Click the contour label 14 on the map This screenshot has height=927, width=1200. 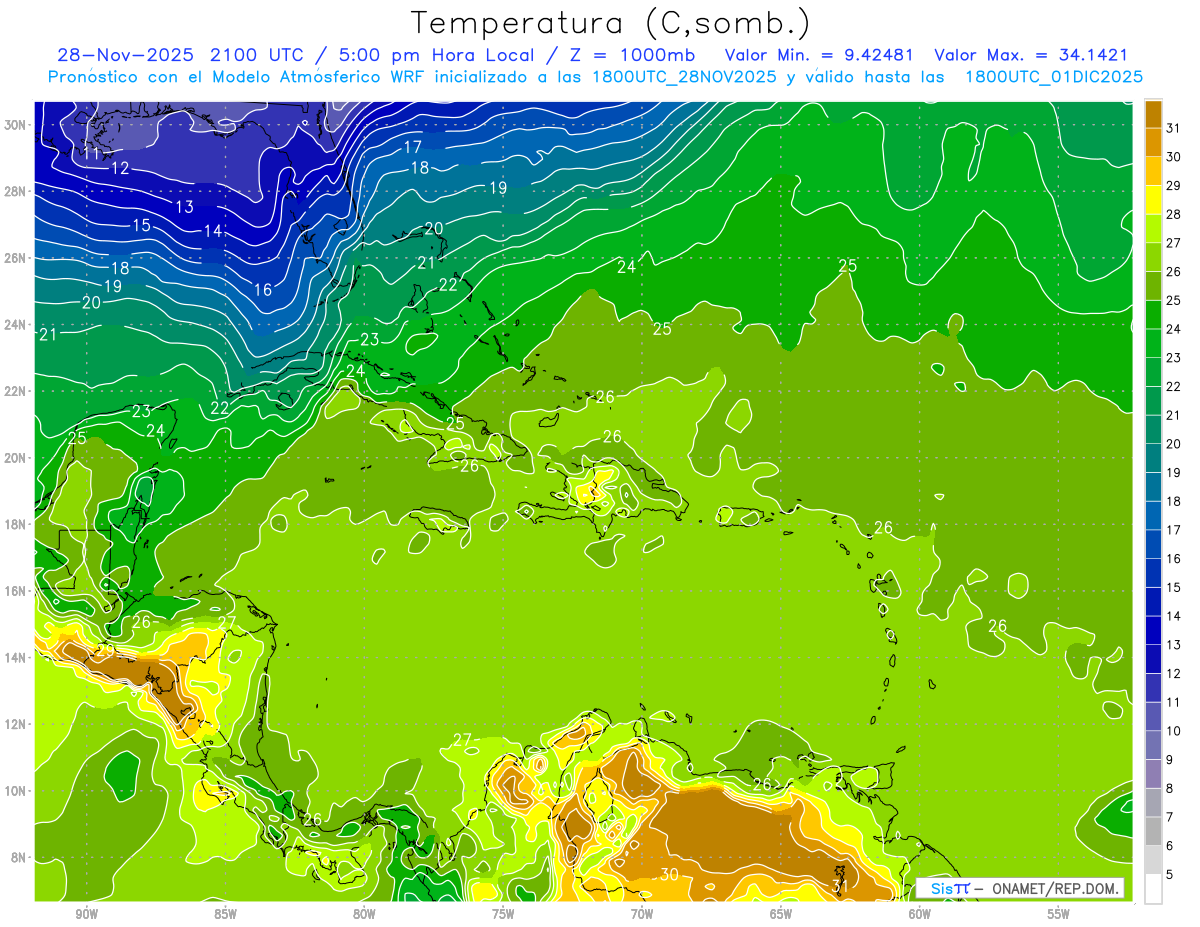(x=213, y=231)
